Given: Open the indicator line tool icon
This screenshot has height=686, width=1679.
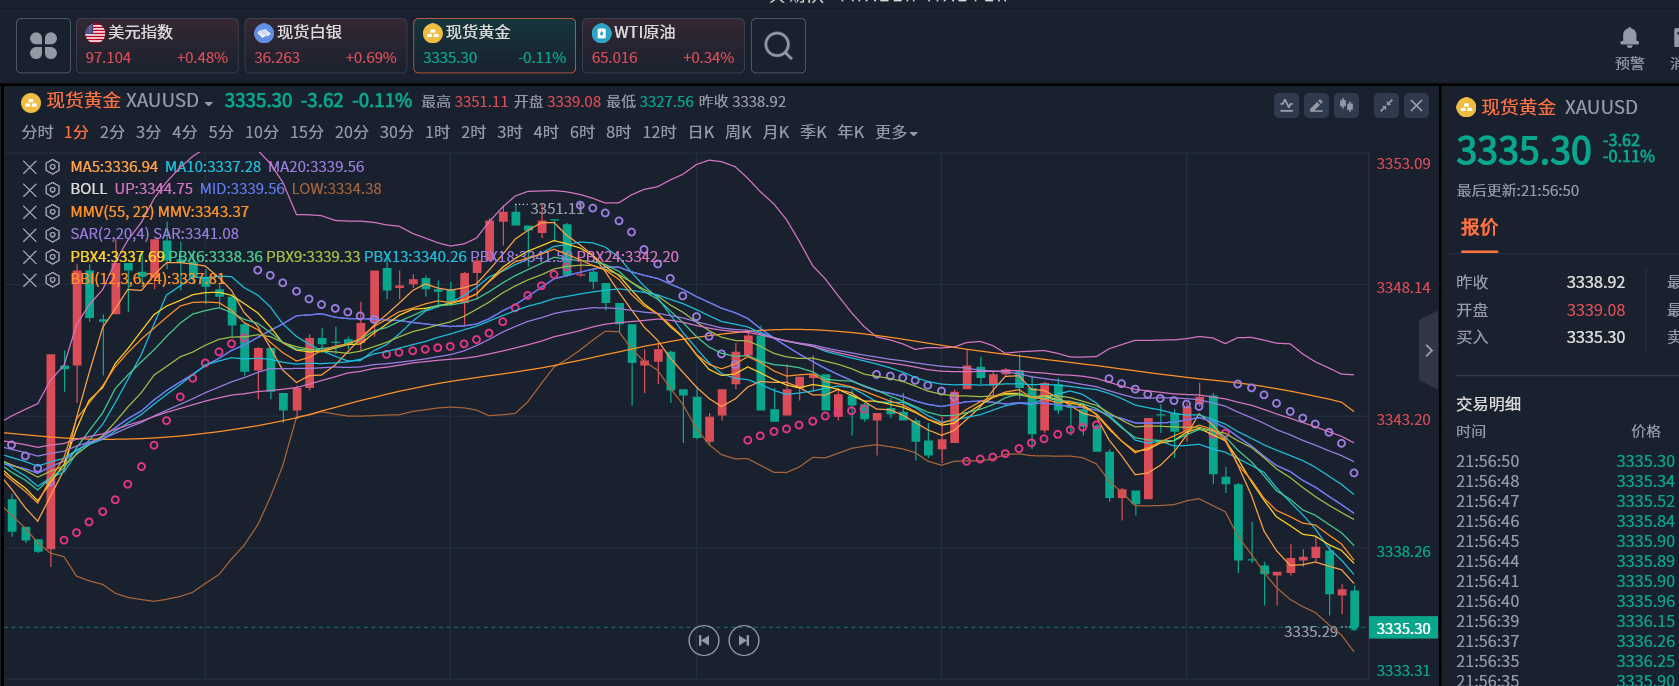Looking at the screenshot, I should coord(1286,105).
